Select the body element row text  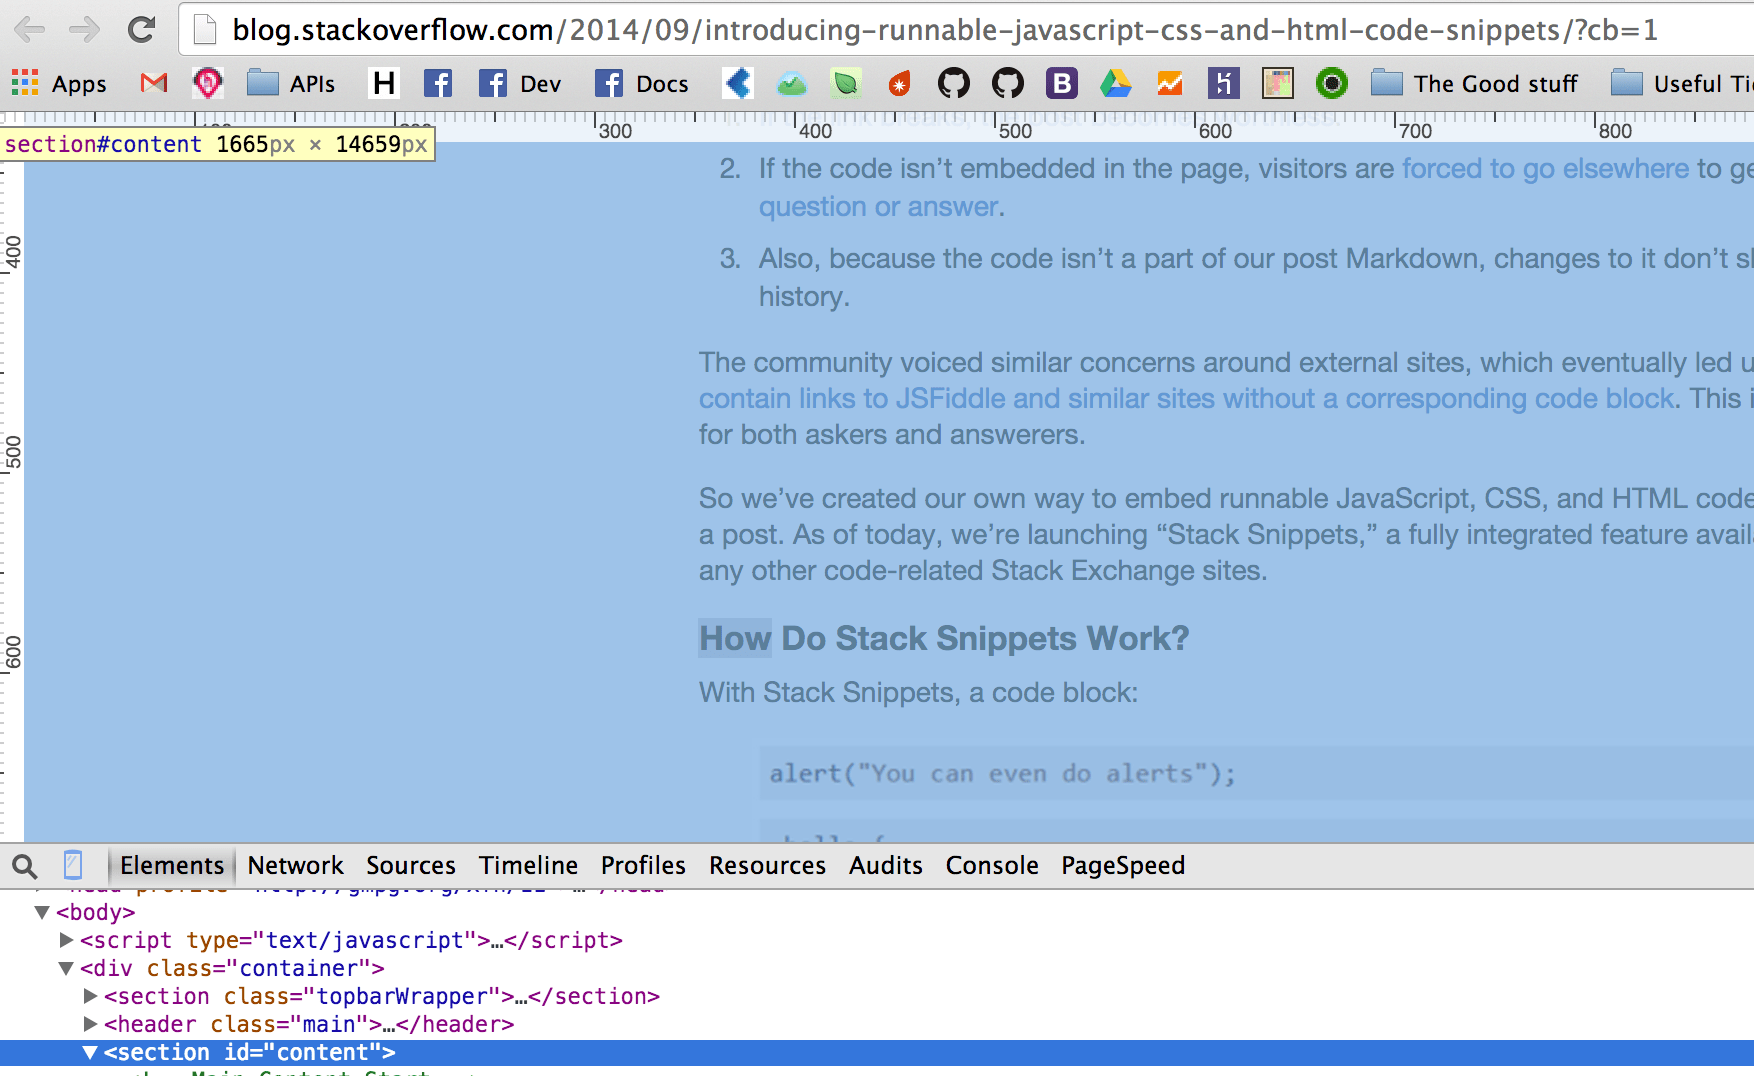tap(96, 912)
